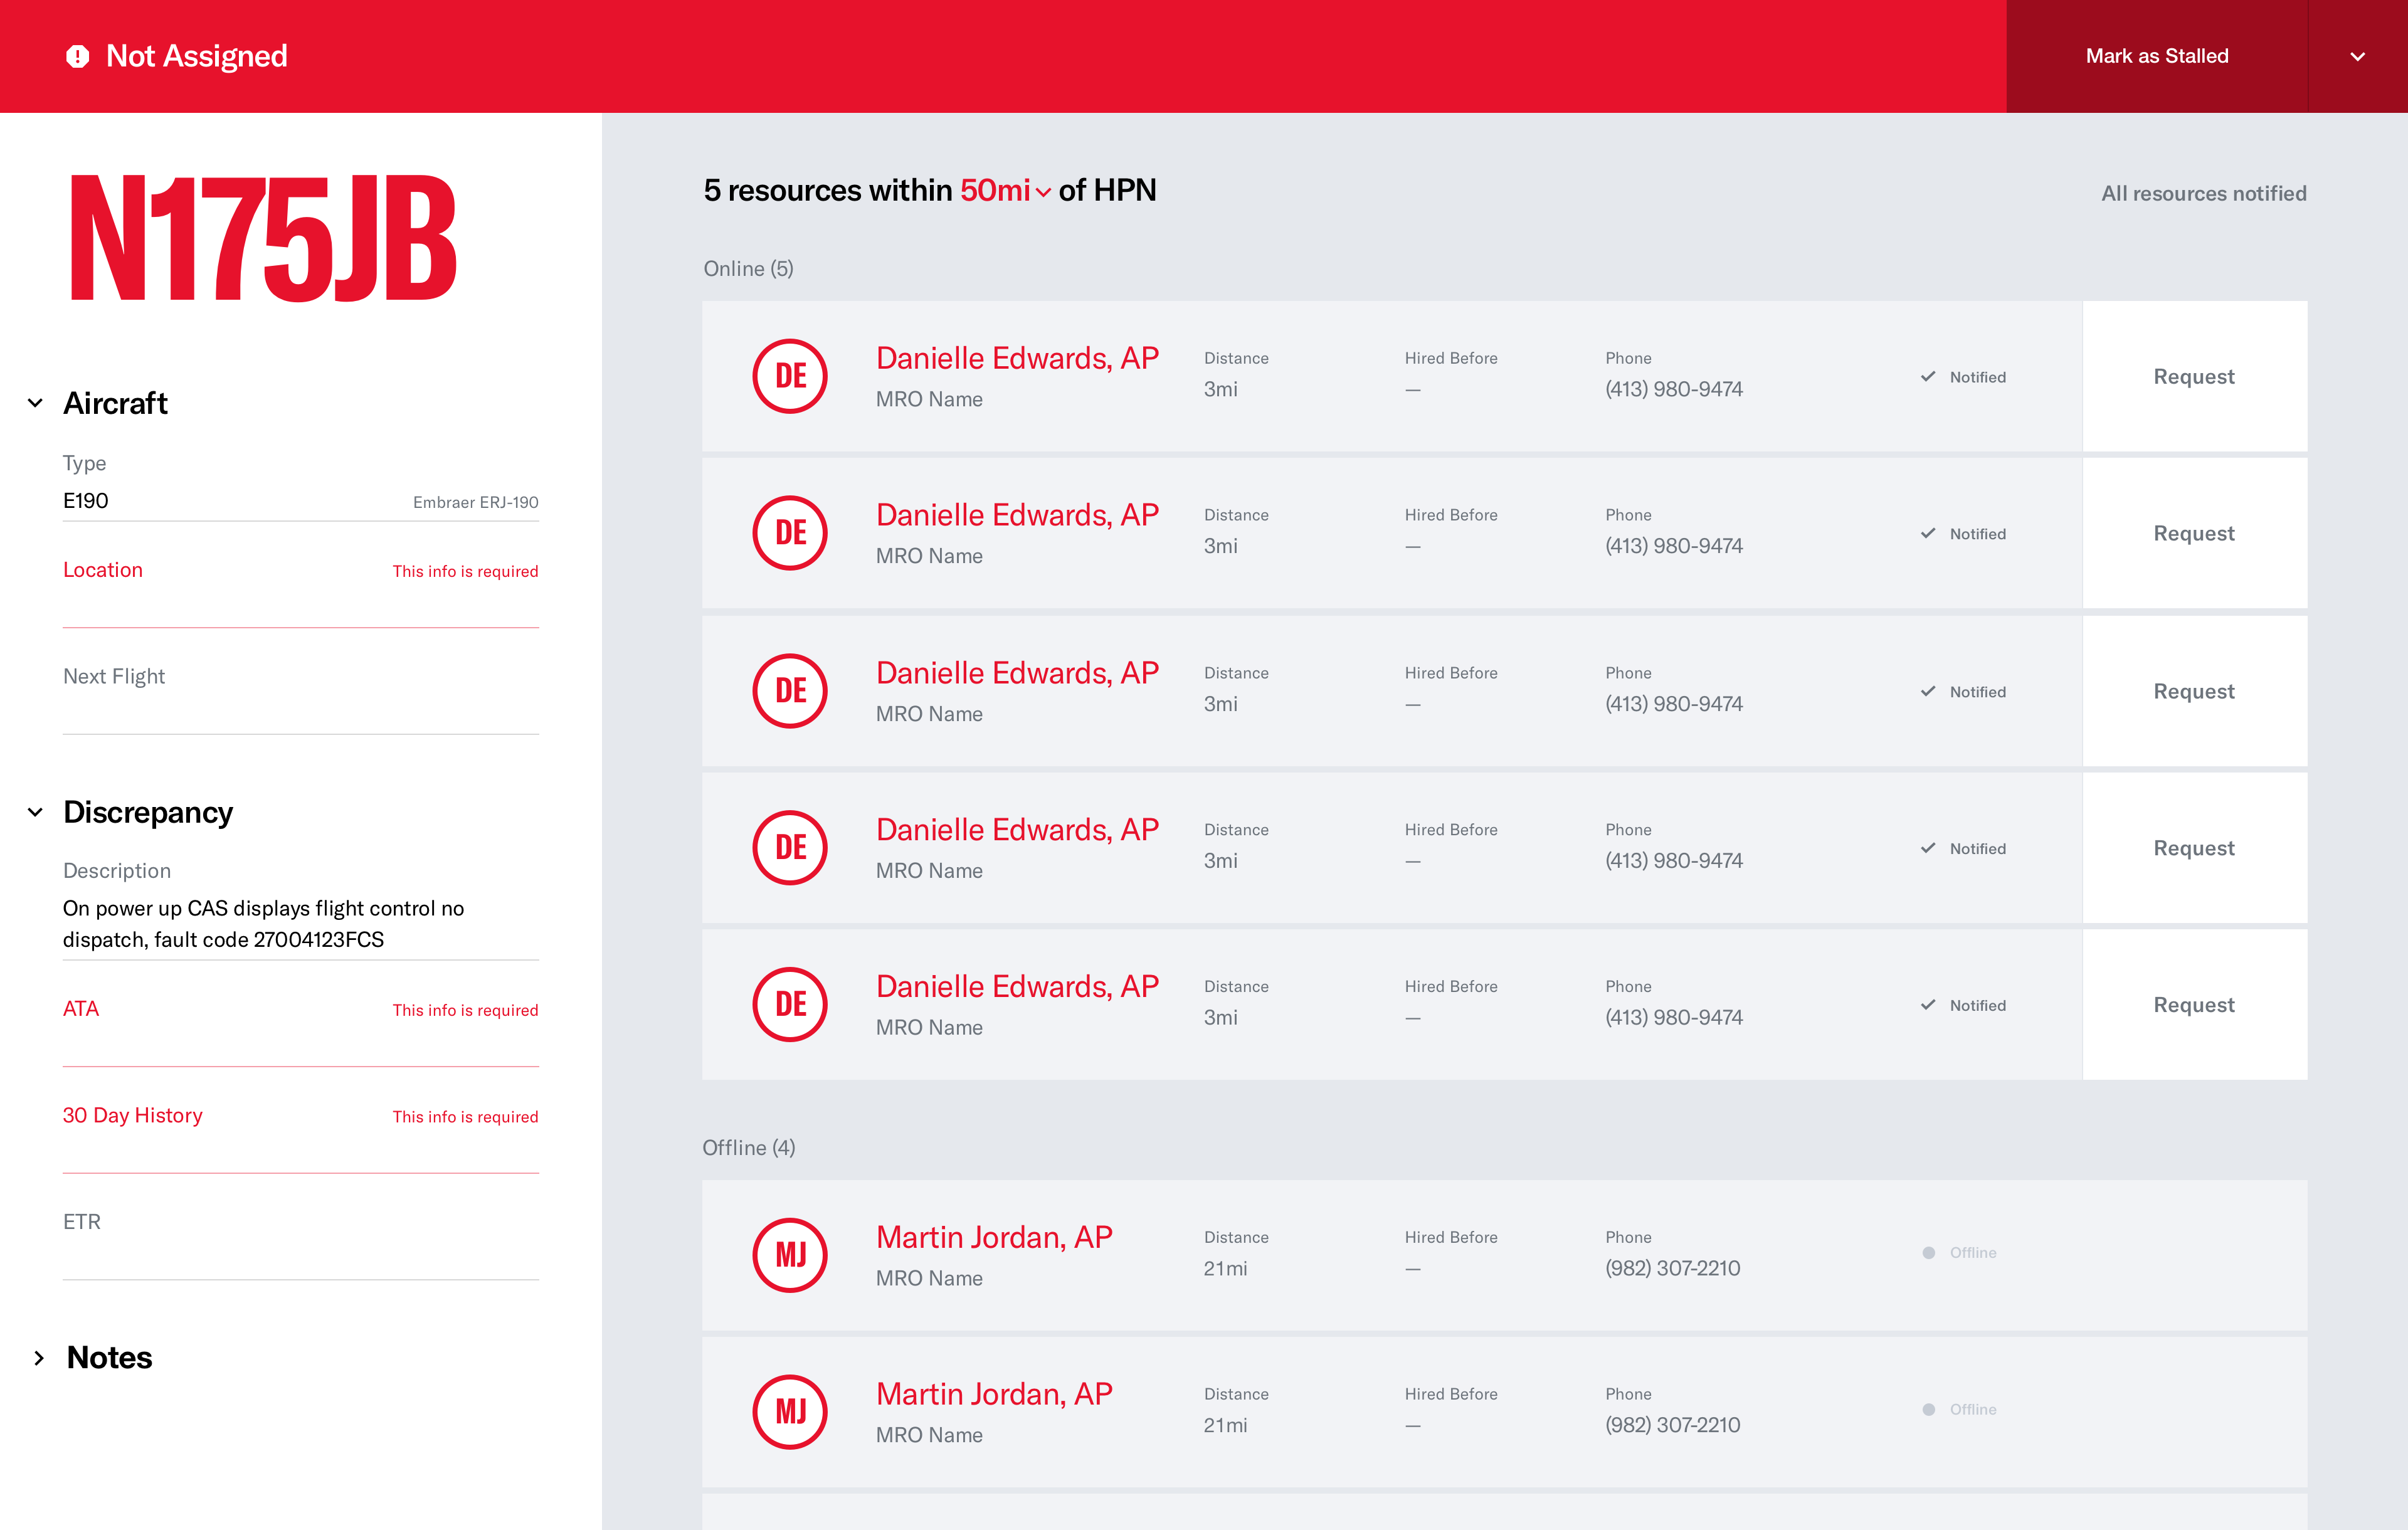
Task: Open dropdown arrow next to Mark as Stalled
Action: [2357, 56]
